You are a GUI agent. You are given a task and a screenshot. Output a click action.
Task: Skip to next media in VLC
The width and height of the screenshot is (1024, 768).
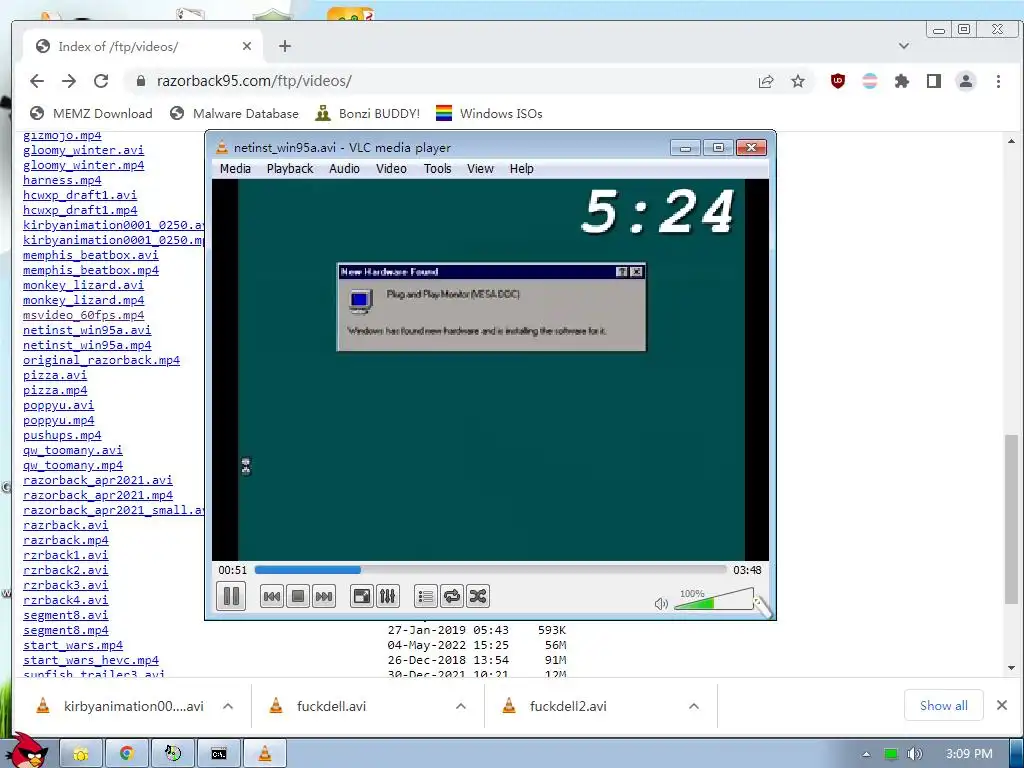(x=324, y=596)
